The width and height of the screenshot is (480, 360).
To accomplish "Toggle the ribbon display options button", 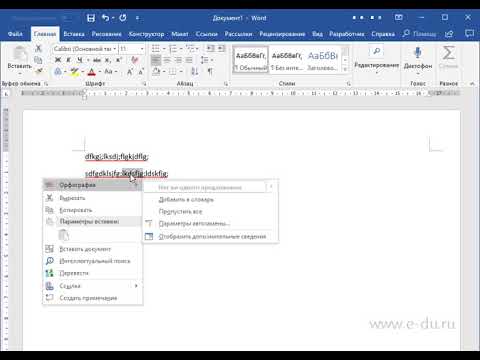I will (x=399, y=18).
